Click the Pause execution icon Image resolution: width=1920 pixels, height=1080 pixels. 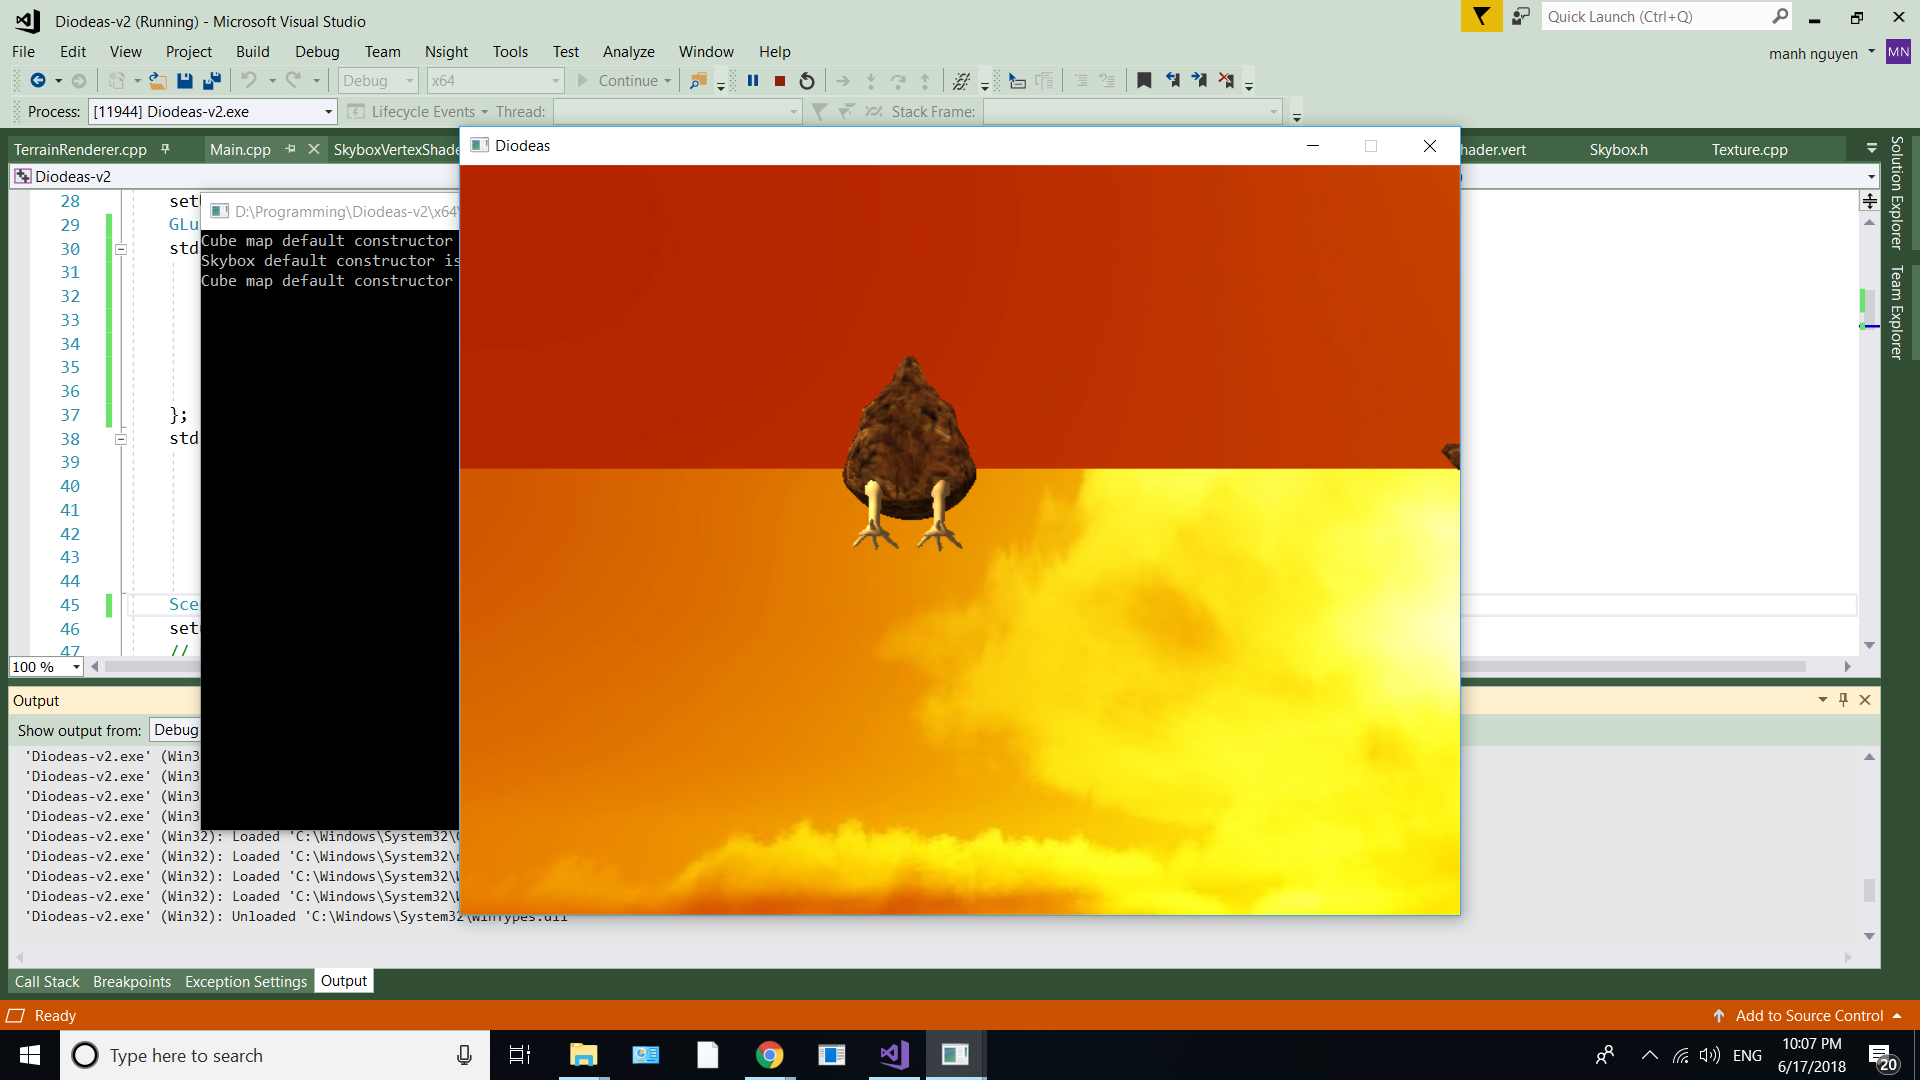click(752, 80)
